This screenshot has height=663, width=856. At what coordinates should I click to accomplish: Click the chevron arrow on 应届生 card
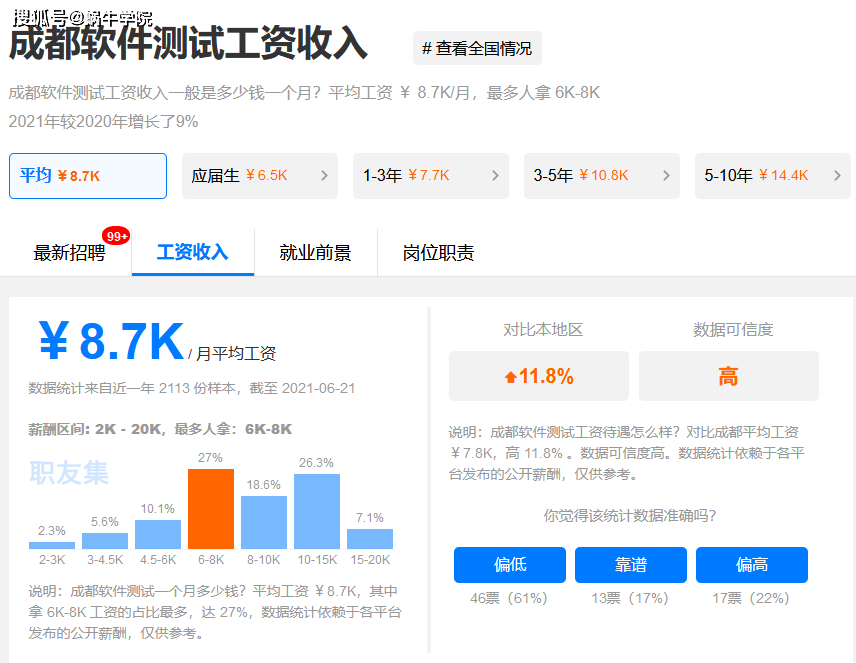tap(324, 176)
